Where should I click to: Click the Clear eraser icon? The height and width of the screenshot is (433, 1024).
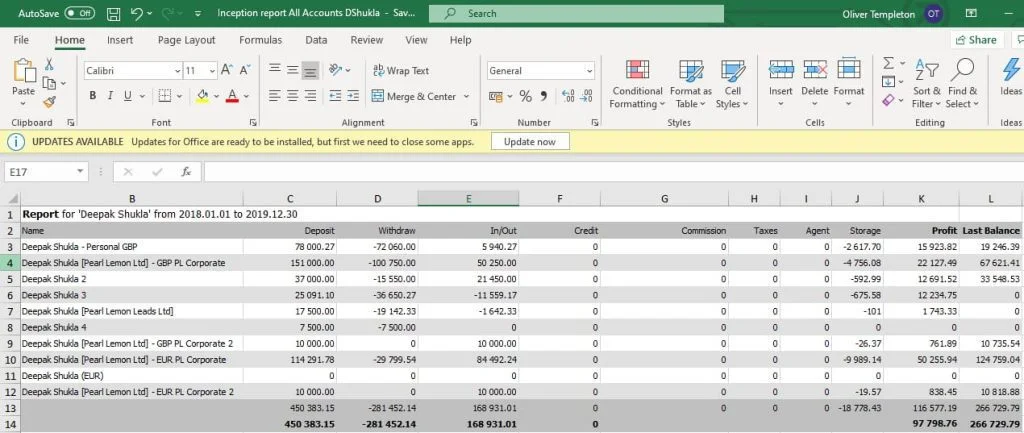(888, 100)
